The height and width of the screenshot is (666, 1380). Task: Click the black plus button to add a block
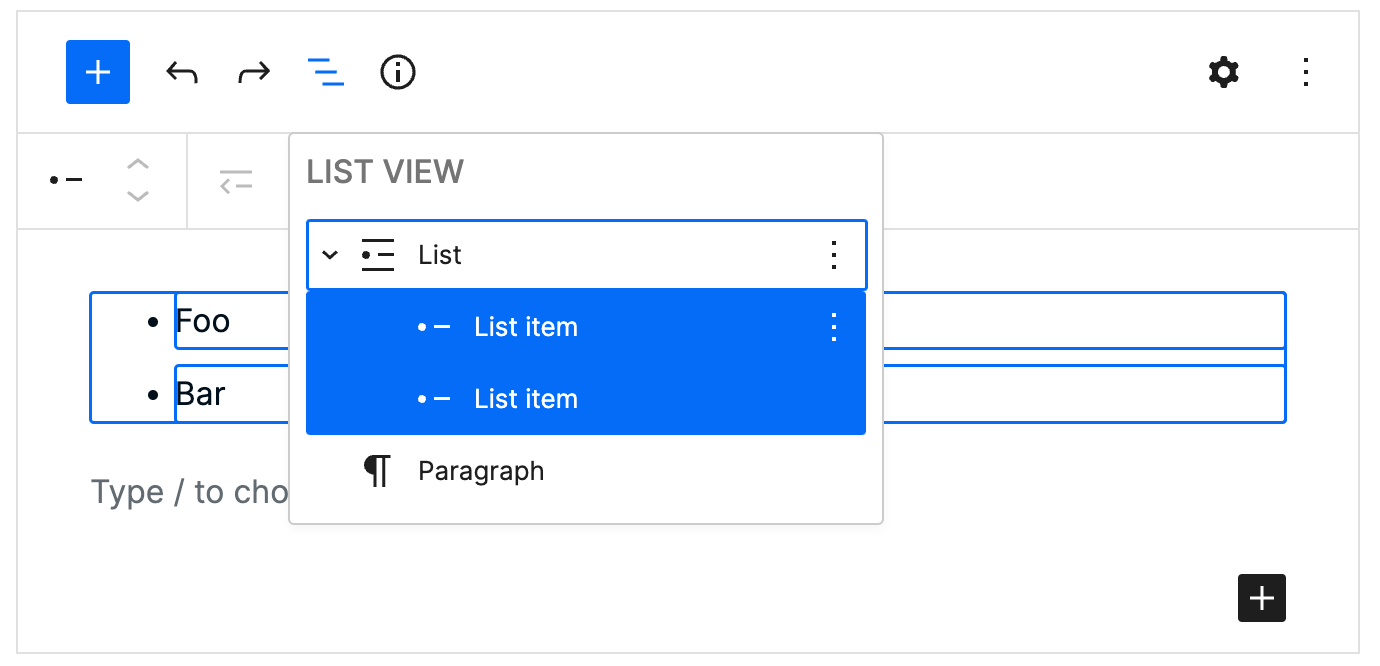[x=1261, y=597]
